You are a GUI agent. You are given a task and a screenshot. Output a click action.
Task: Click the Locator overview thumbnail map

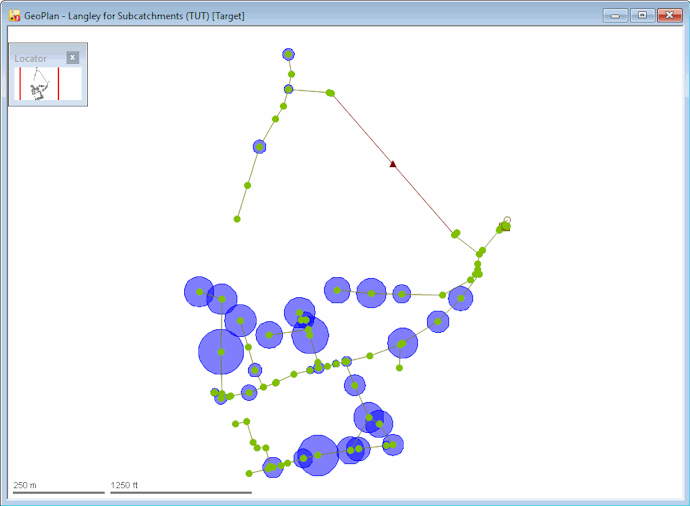pyautogui.click(x=48, y=84)
